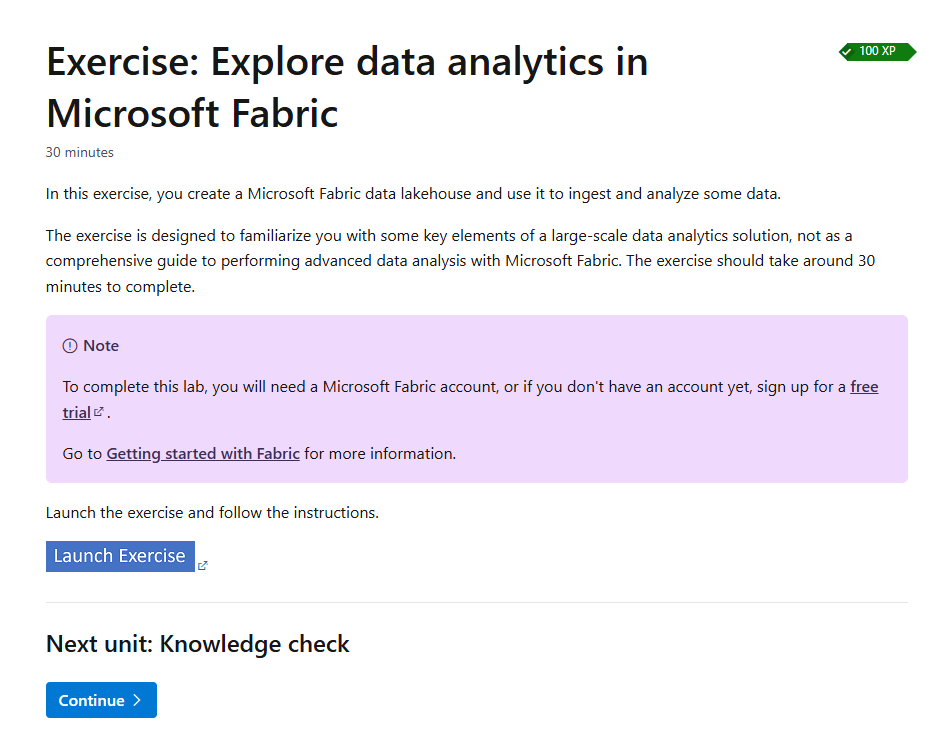Screen dimensions: 937x732
Task: Select the green 100 XP completion badge
Action: tap(877, 51)
